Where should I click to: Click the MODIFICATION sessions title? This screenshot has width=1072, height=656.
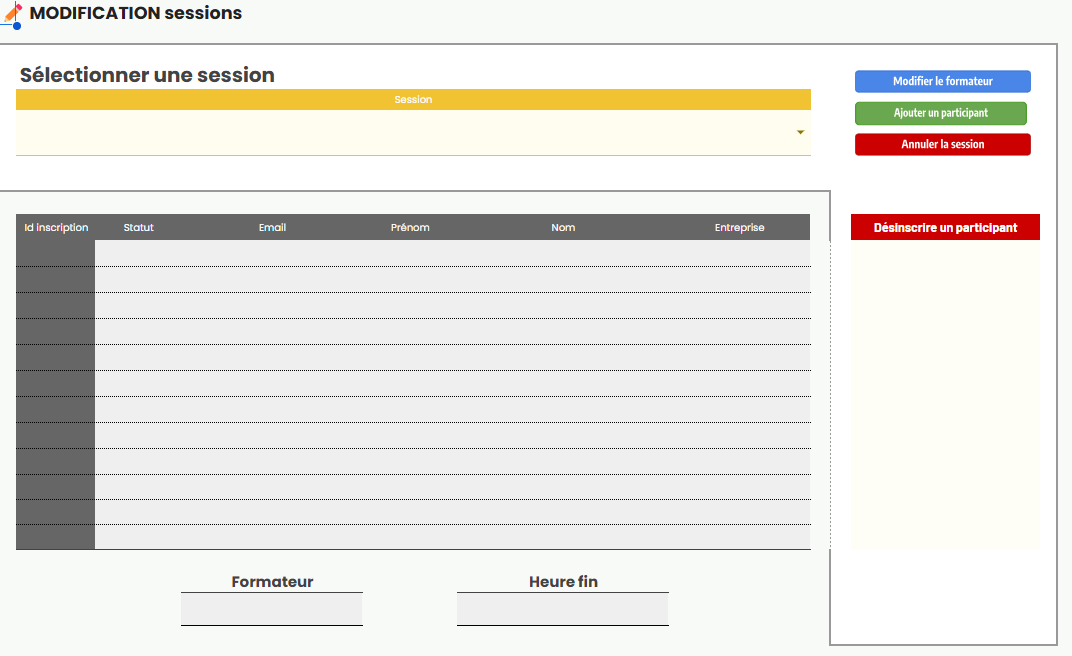[x=135, y=13]
